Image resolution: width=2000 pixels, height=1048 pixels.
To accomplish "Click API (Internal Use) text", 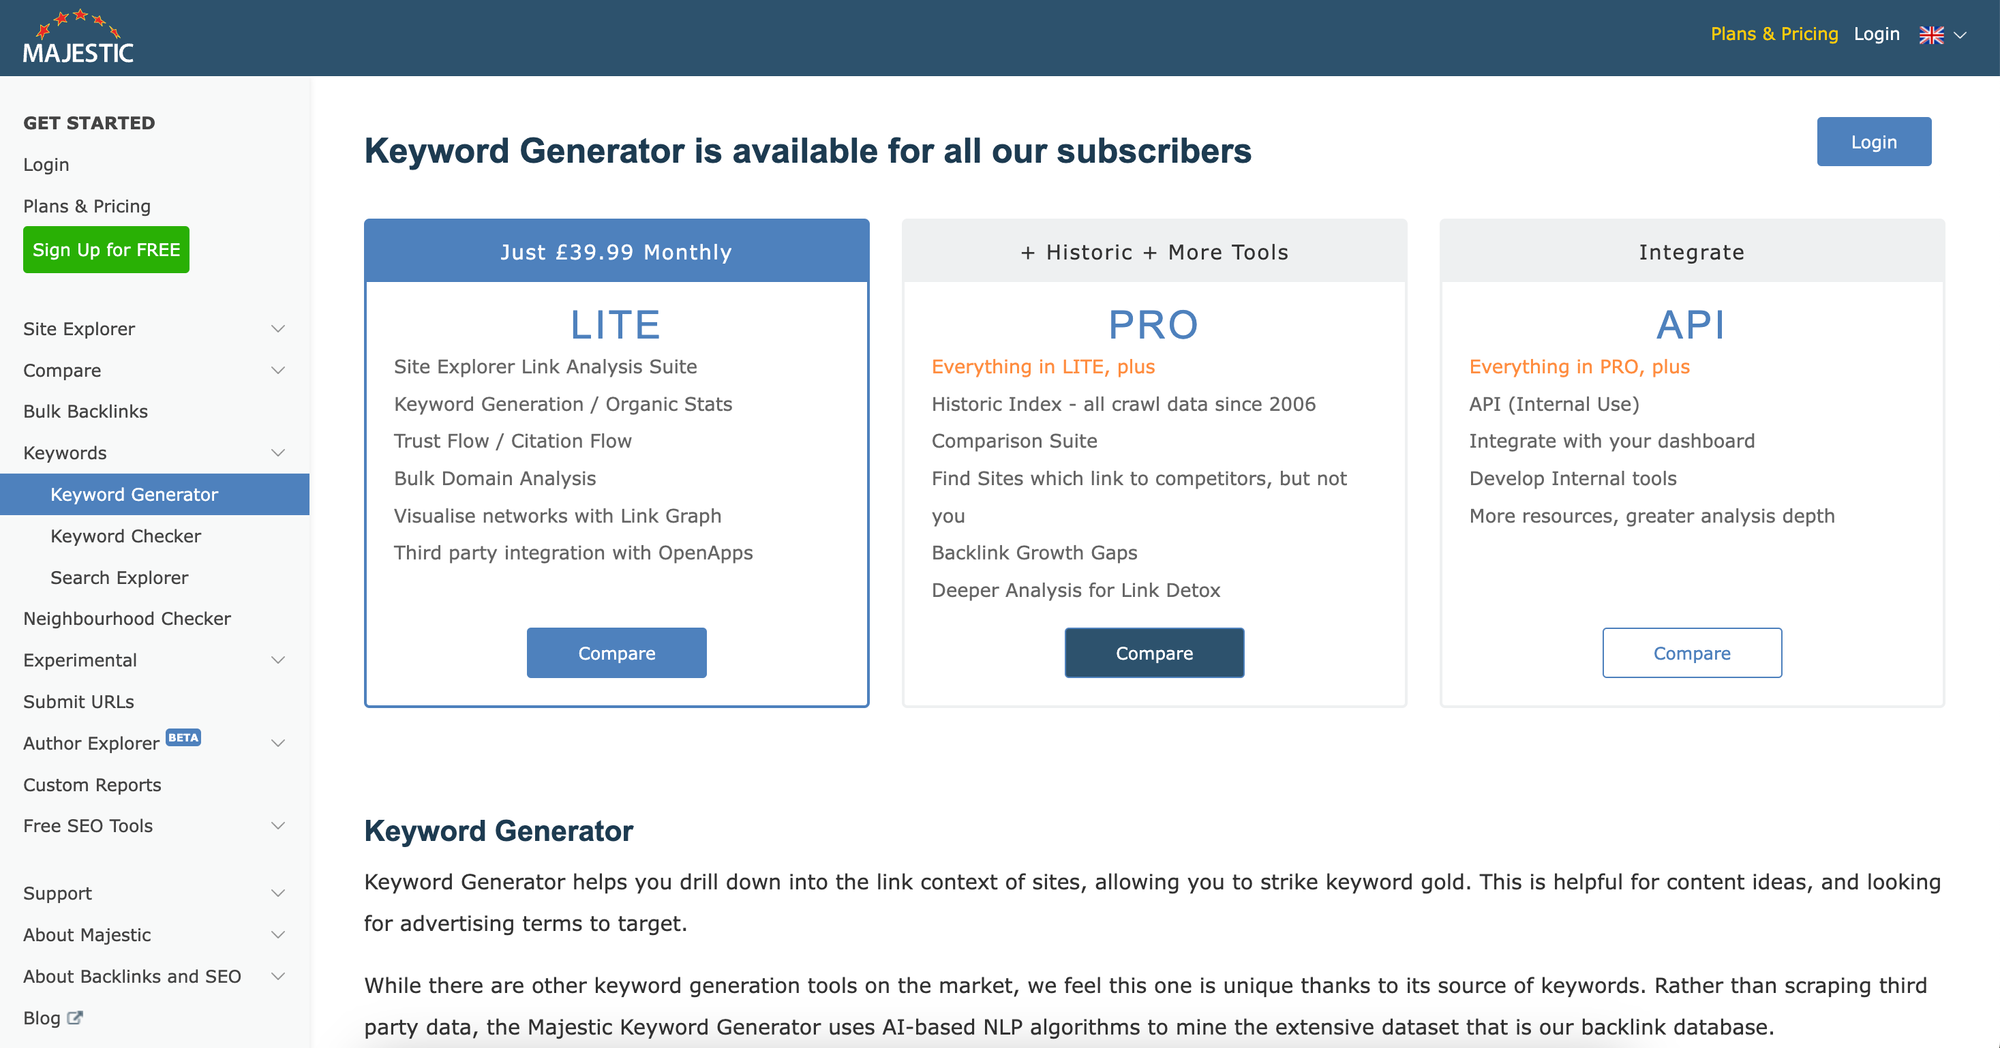I will point(1554,404).
